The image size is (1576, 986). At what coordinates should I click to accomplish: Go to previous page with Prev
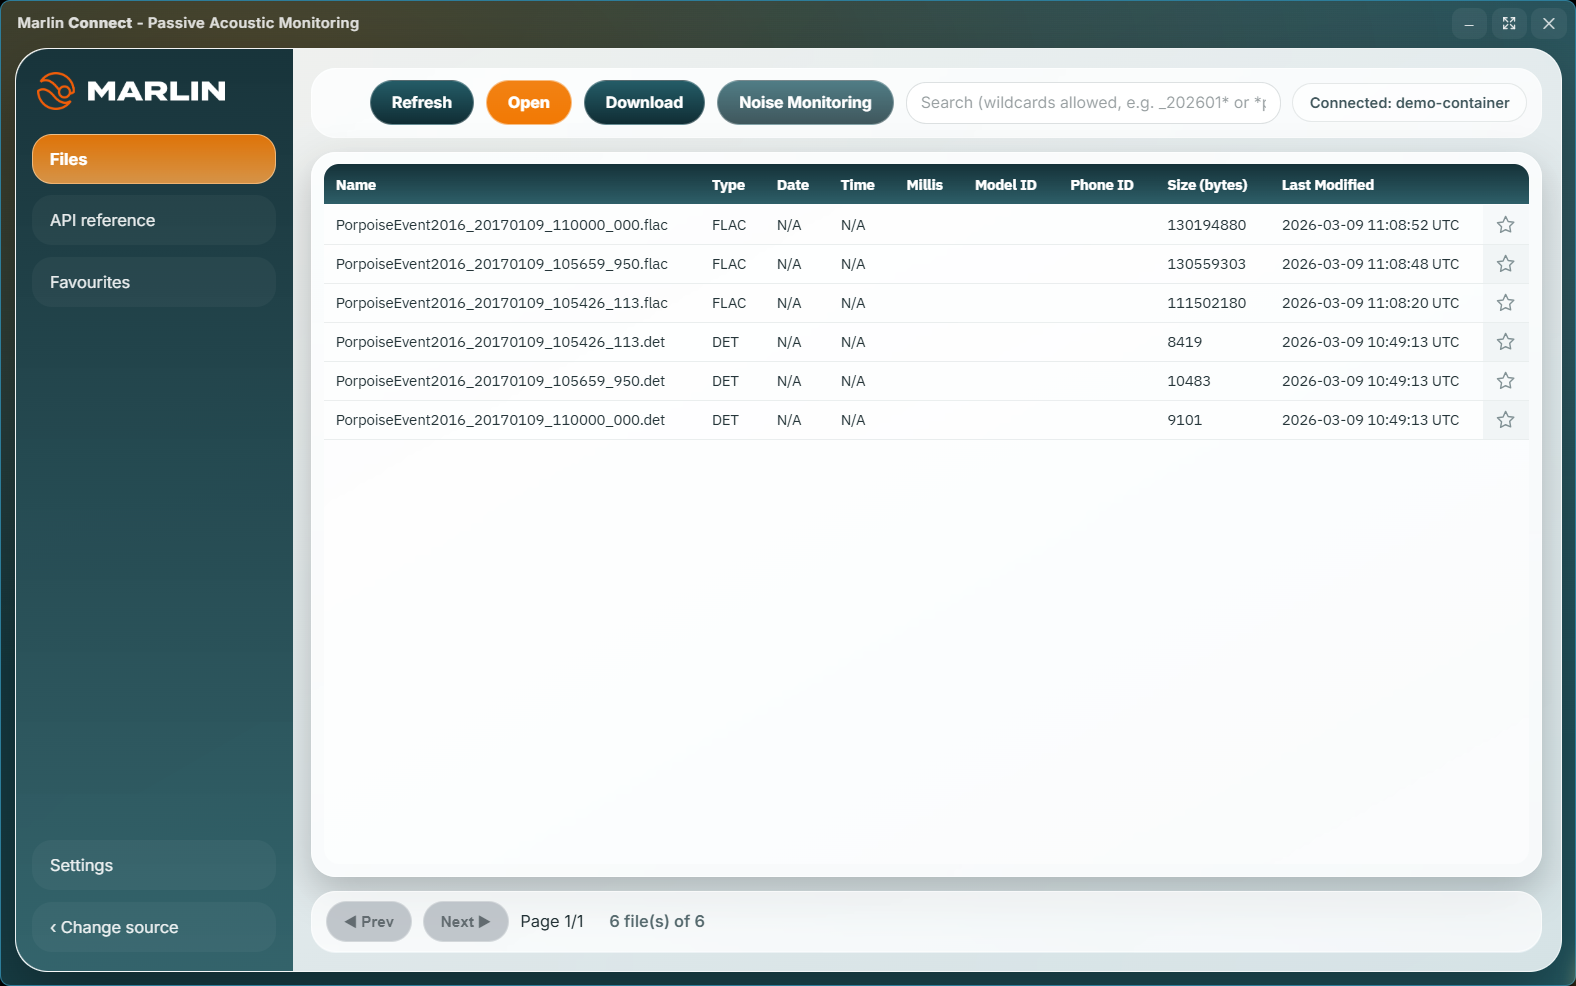pyautogui.click(x=369, y=922)
